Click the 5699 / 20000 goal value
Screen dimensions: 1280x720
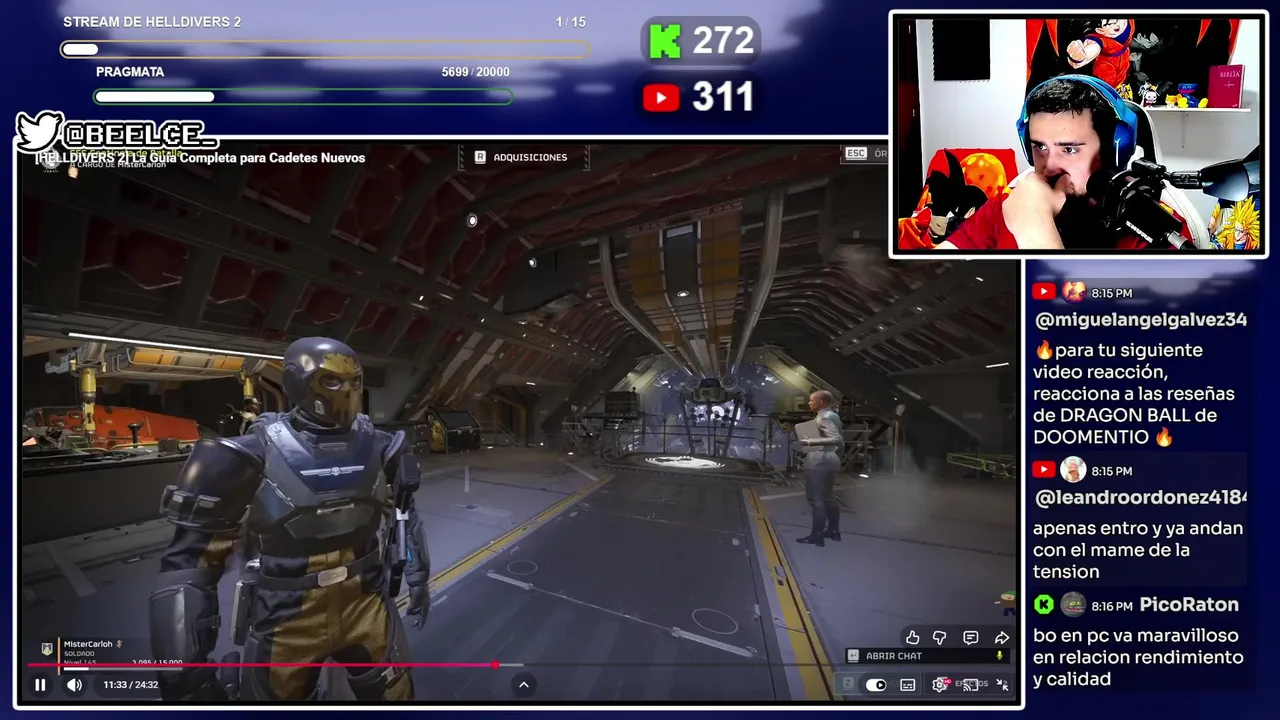click(475, 72)
